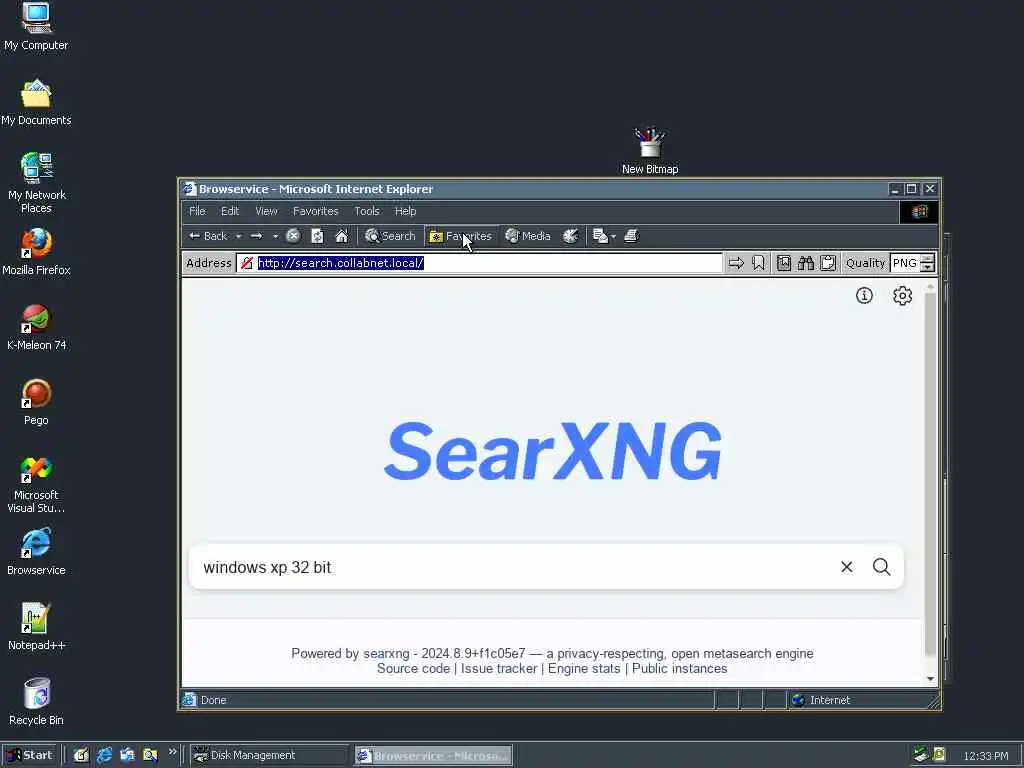Select the Recycle Bin desktop icon
This screenshot has width=1024, height=768.
[37, 703]
